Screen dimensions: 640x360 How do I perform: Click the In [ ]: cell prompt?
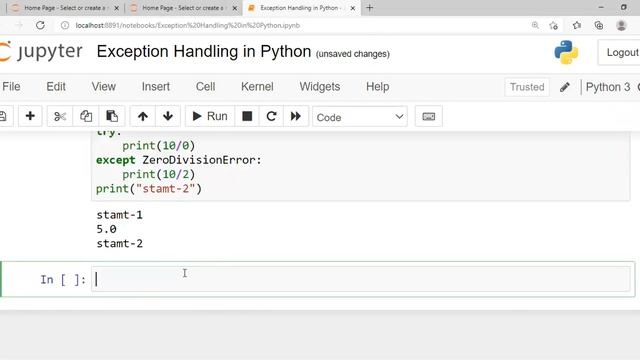pyautogui.click(x=63, y=280)
